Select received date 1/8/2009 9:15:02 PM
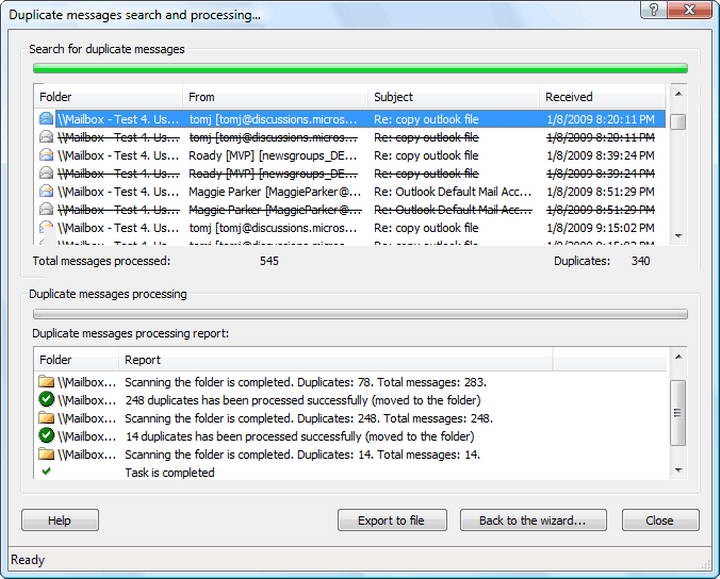The width and height of the screenshot is (720, 579). 600,228
